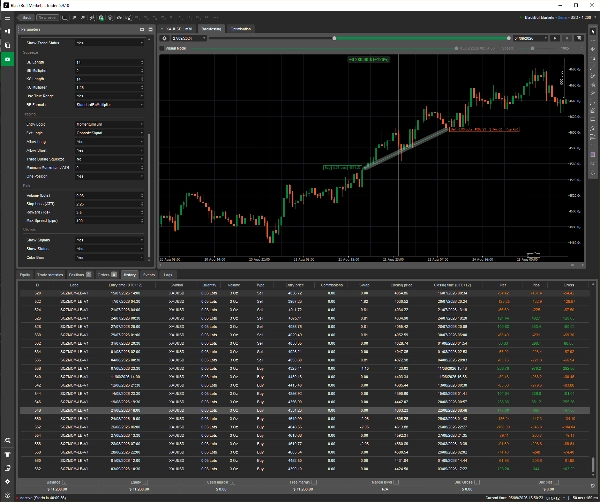Sort the History table by Closing price column
The height and width of the screenshot is (502, 600).
tap(401, 285)
